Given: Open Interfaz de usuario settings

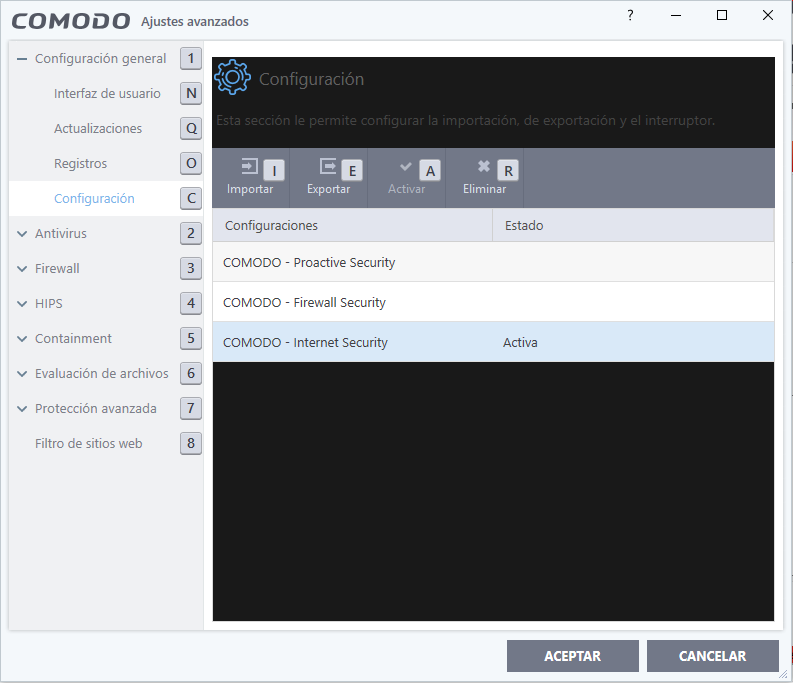Looking at the screenshot, I should (107, 94).
